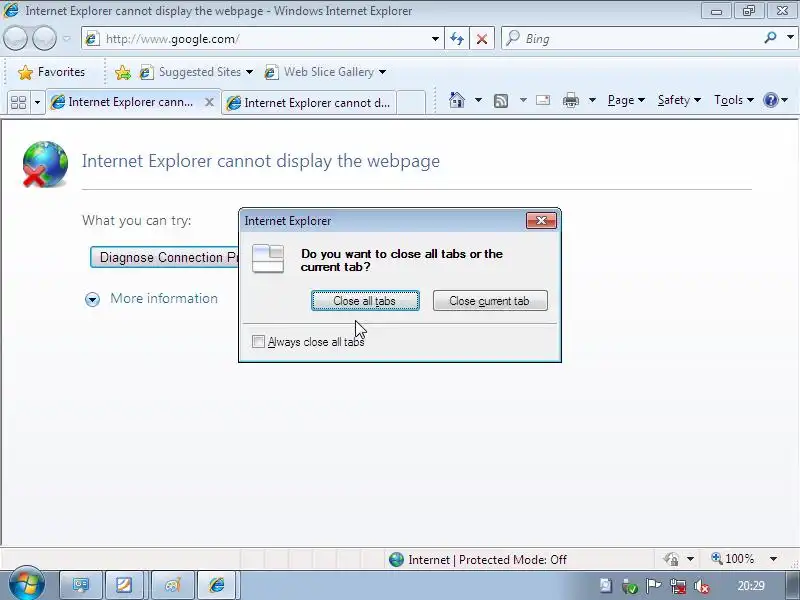This screenshot has width=800, height=600.
Task: Expand the More information arrow
Action: click(x=92, y=299)
